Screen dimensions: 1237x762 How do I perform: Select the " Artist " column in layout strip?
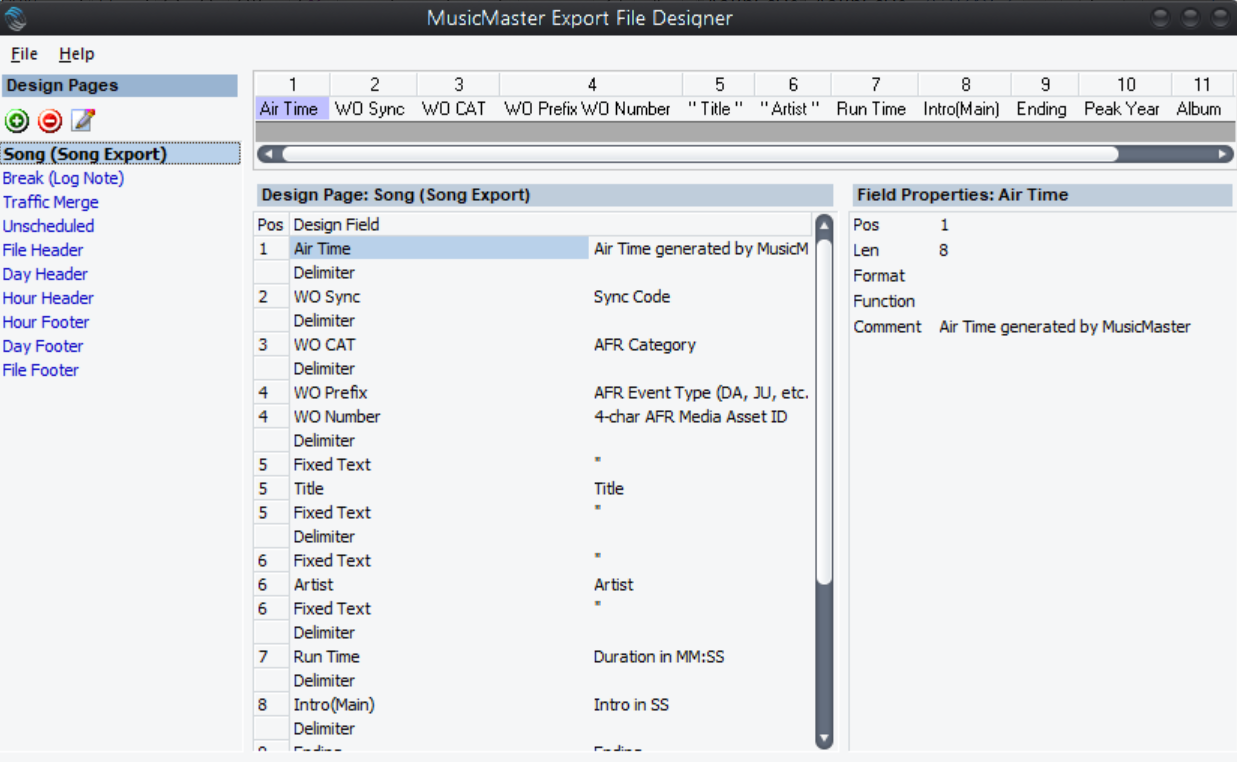coord(792,109)
